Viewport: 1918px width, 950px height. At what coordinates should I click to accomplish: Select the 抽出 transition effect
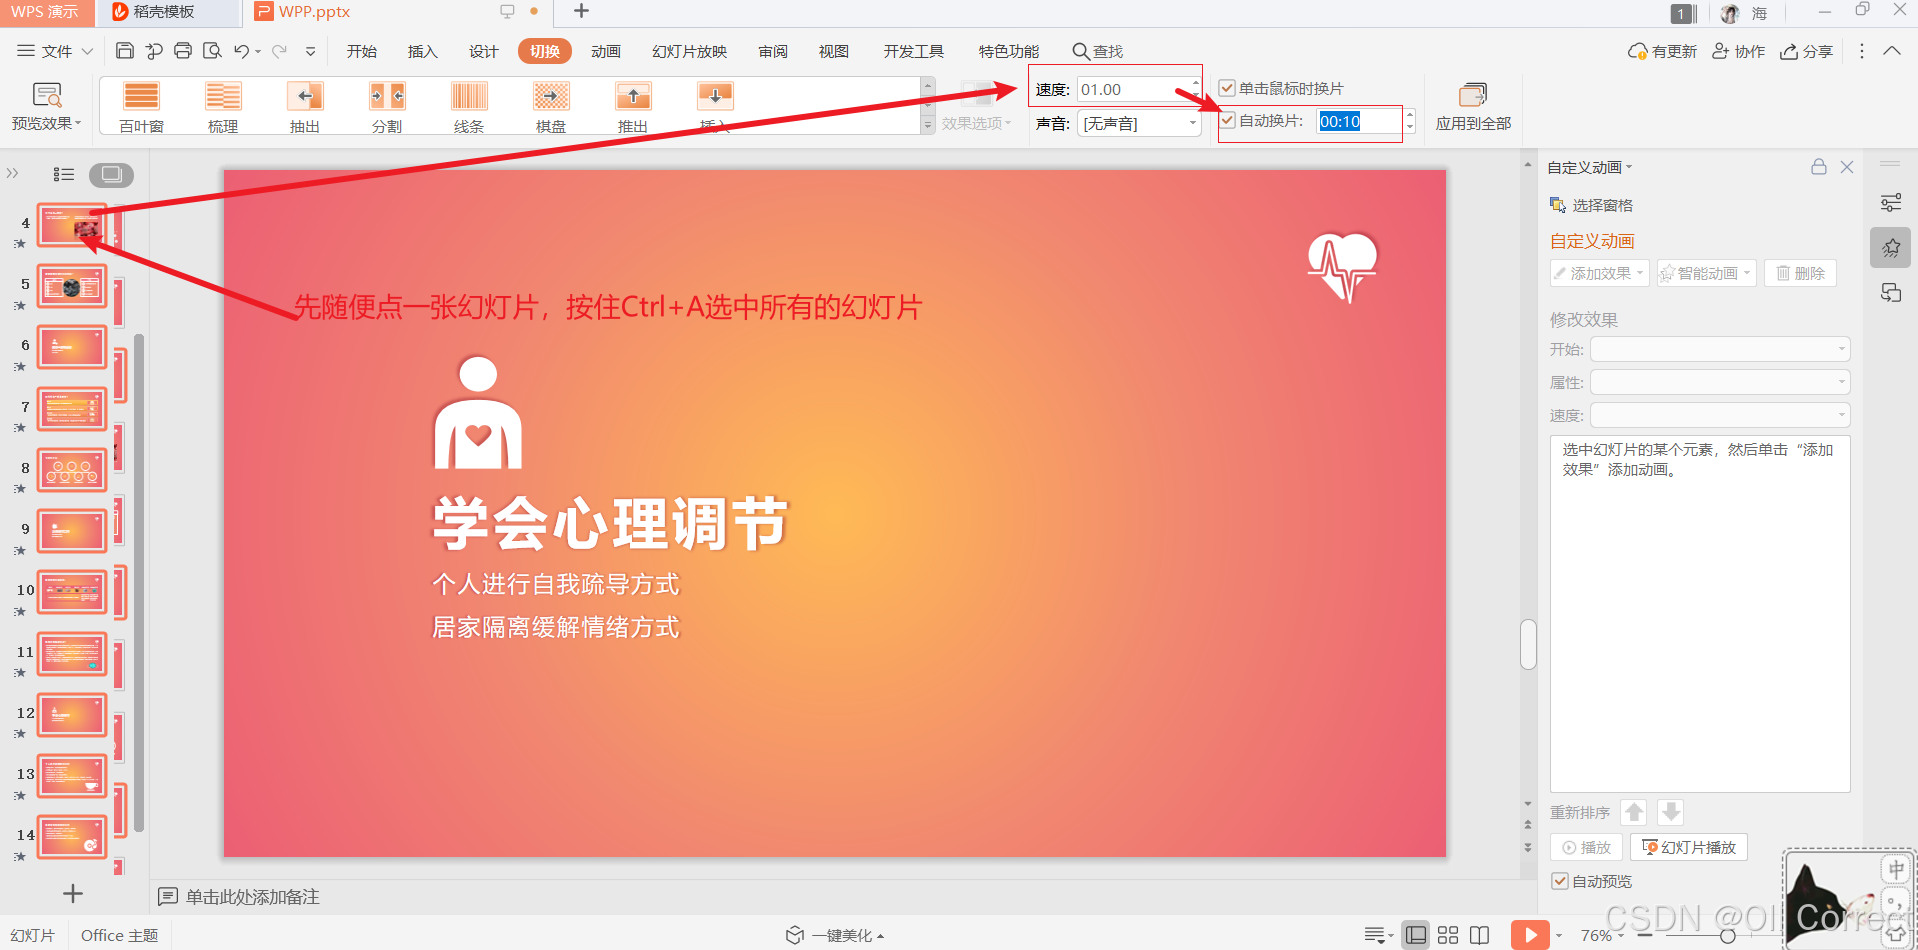click(x=305, y=107)
